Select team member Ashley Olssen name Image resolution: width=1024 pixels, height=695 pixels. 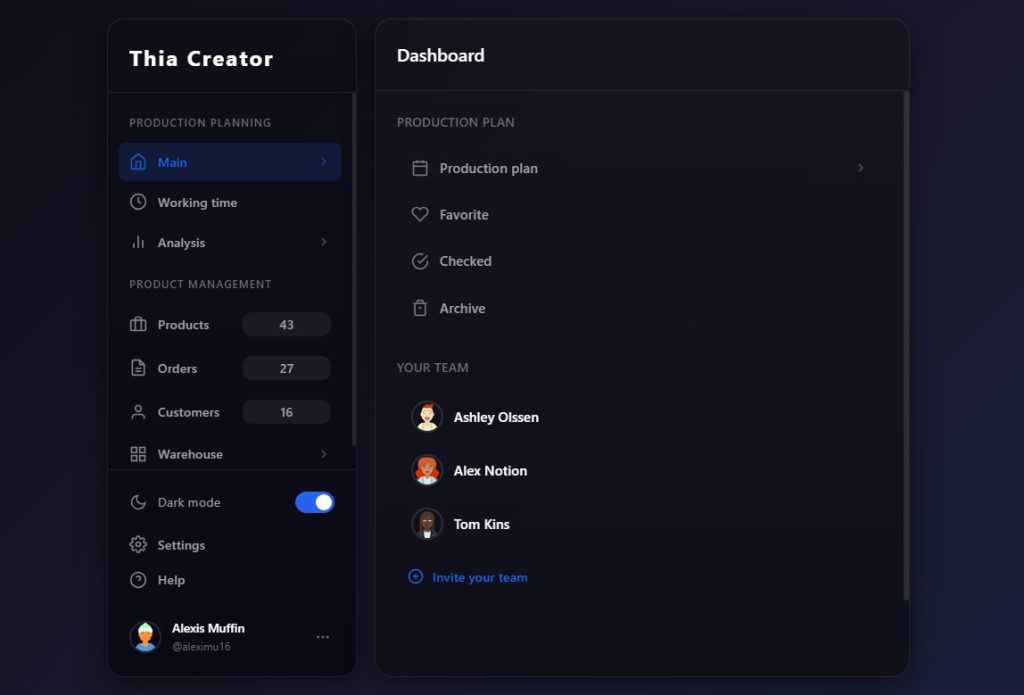496,417
